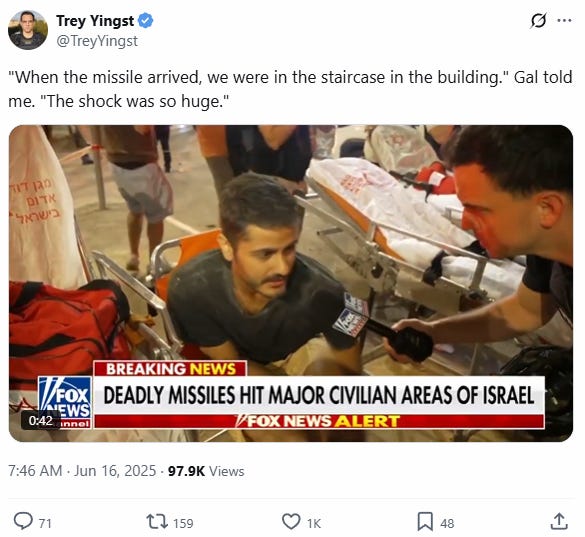Screen dimensions: 585x537
Task: Visit the @TreyYingst handle link
Action: [97, 41]
